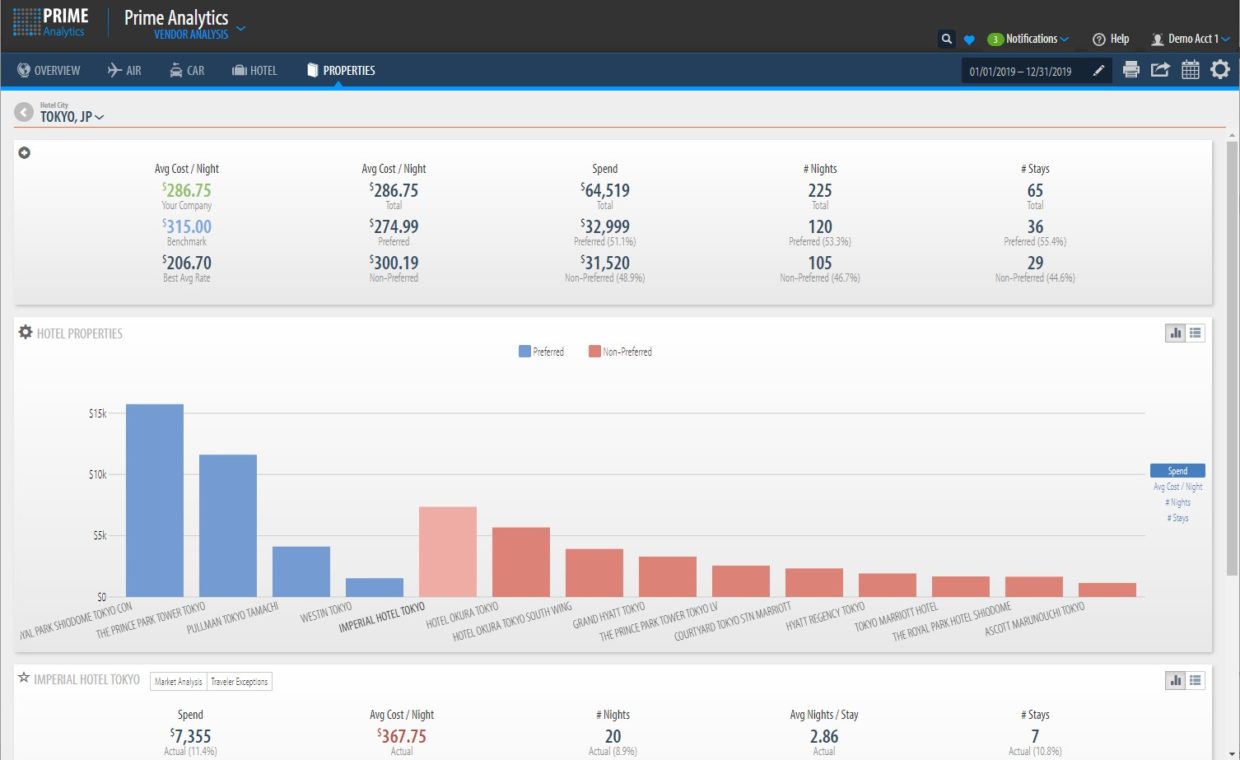Expand the Vendor Analysis module chevron
Screen dimensions: 1240x760
pos(241,28)
